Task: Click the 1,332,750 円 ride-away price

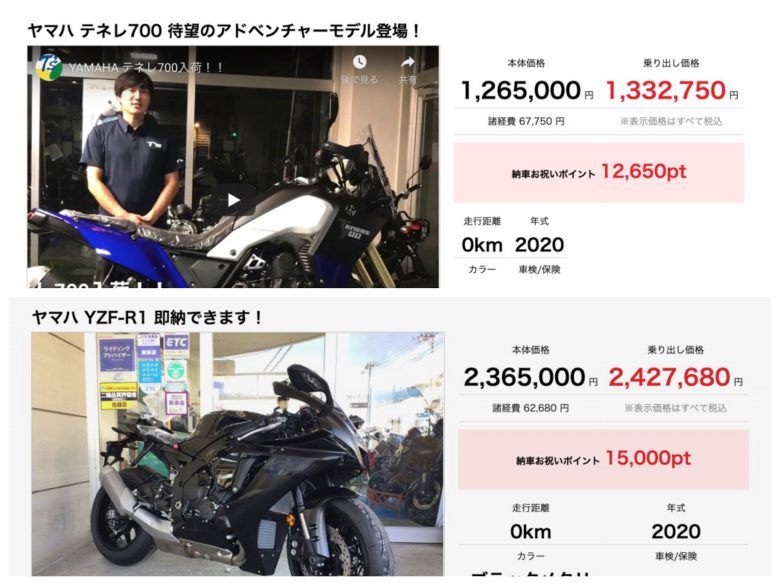Action: (672, 91)
